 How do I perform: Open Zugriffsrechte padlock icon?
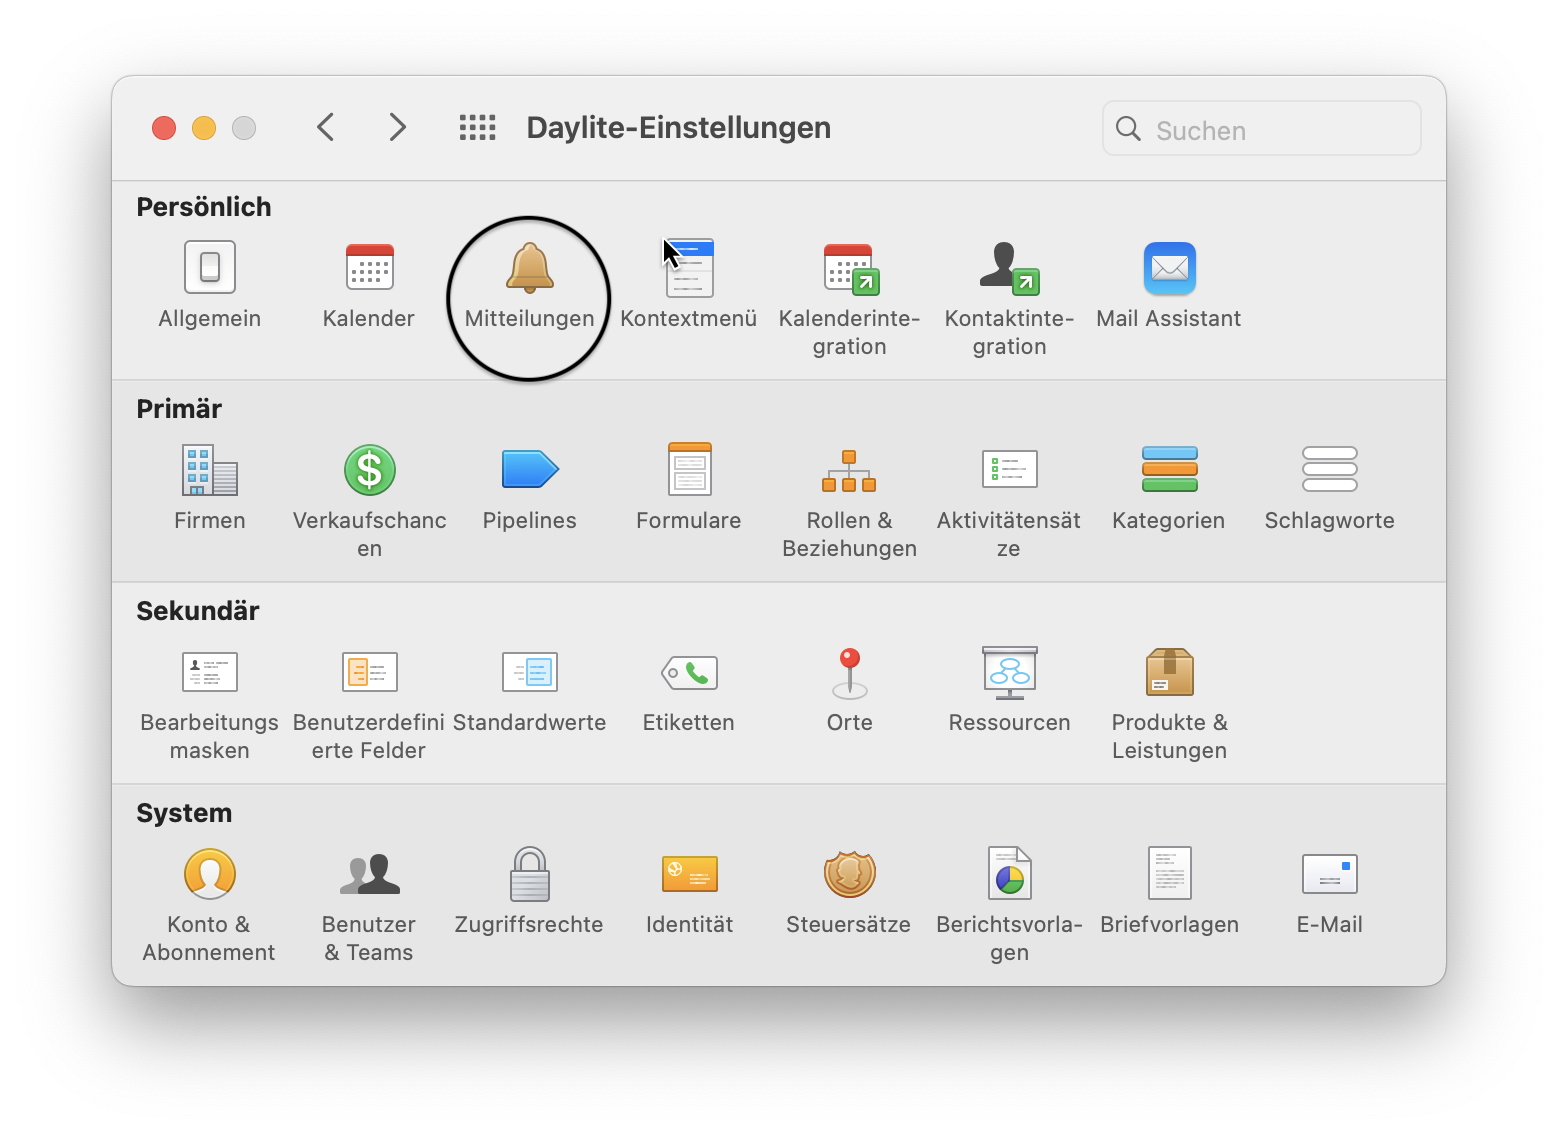click(x=529, y=874)
